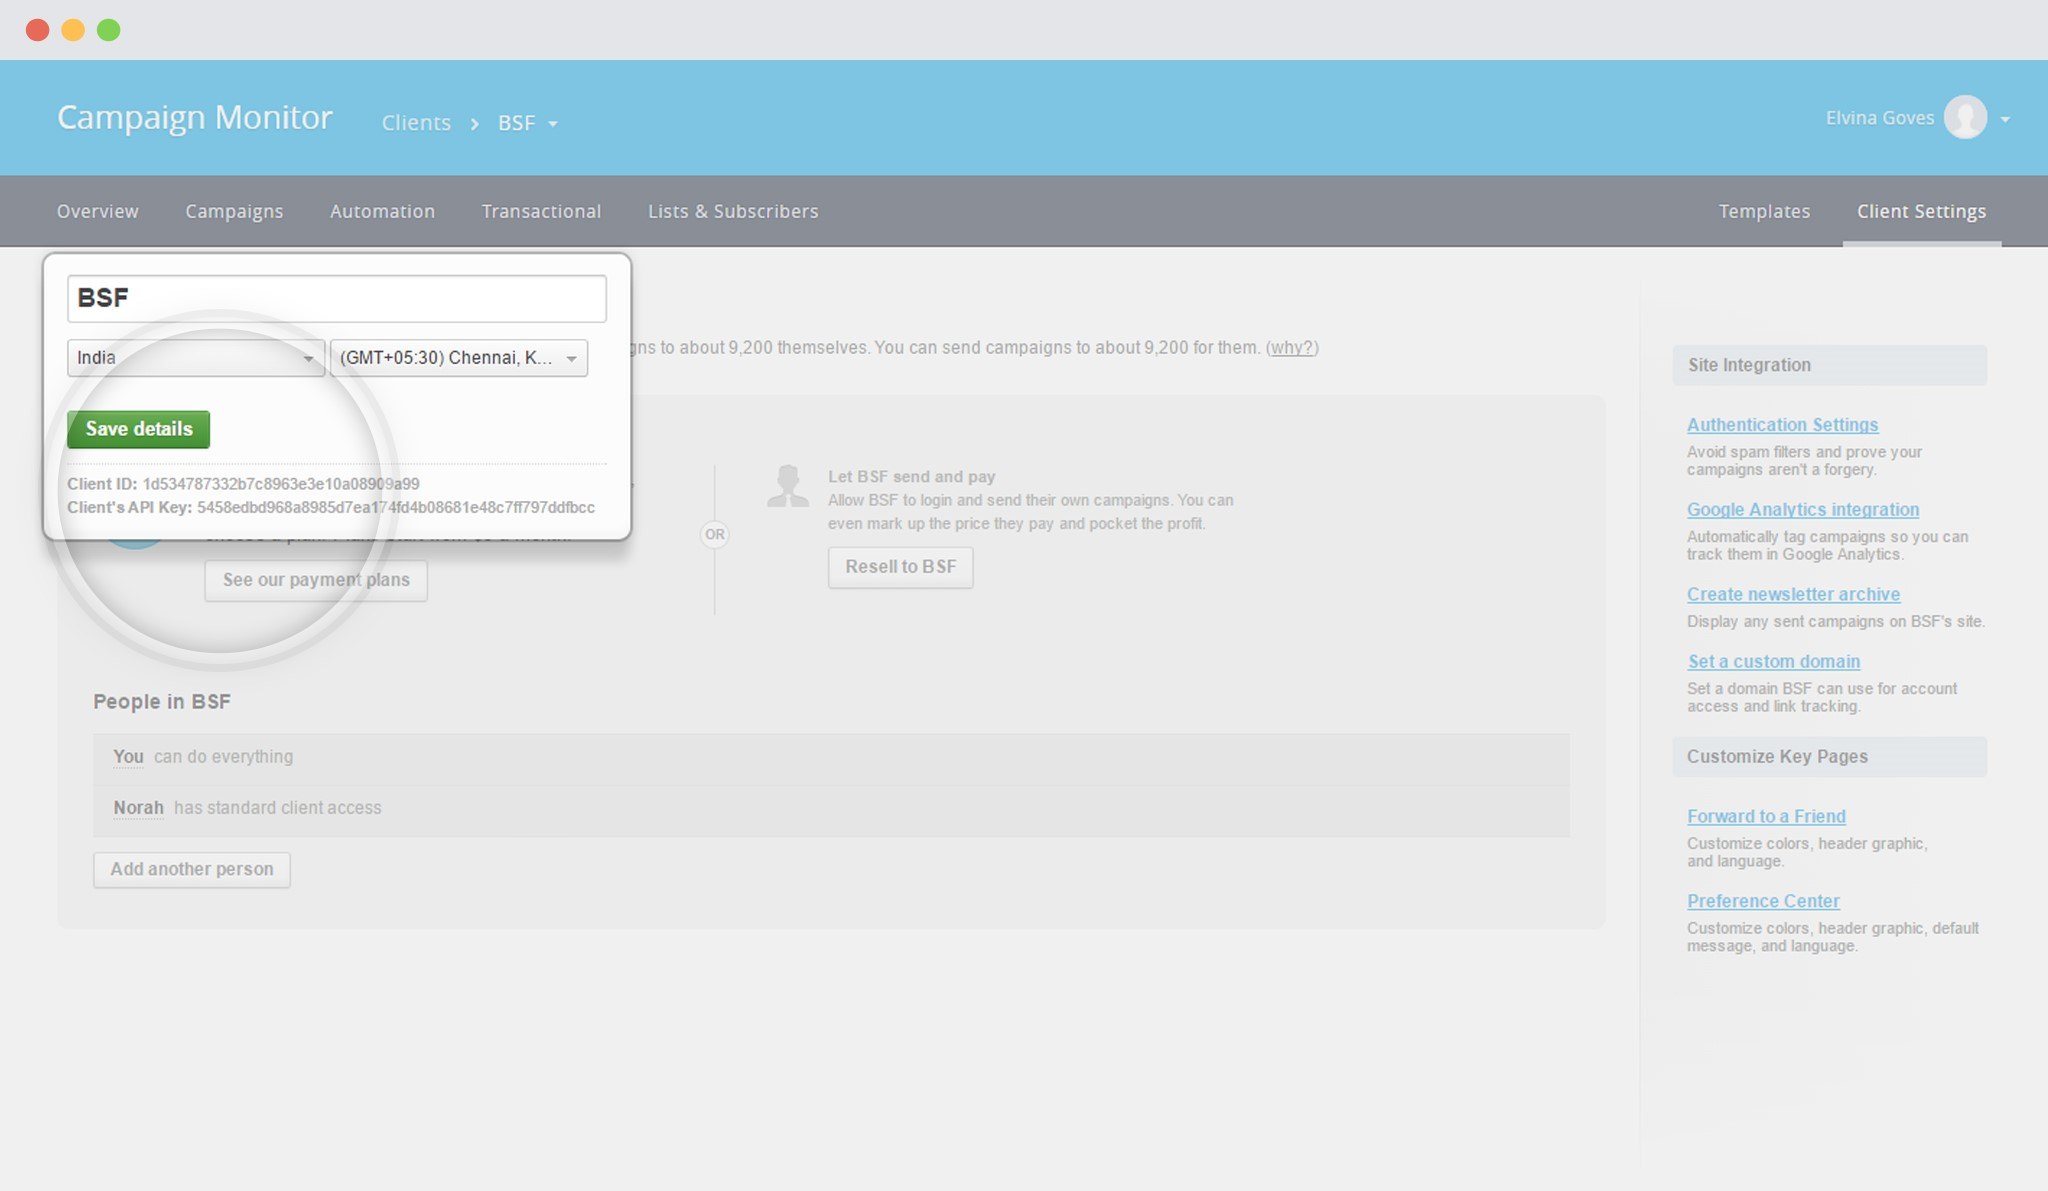Click Add another person button
2048x1191 pixels.
coord(191,866)
